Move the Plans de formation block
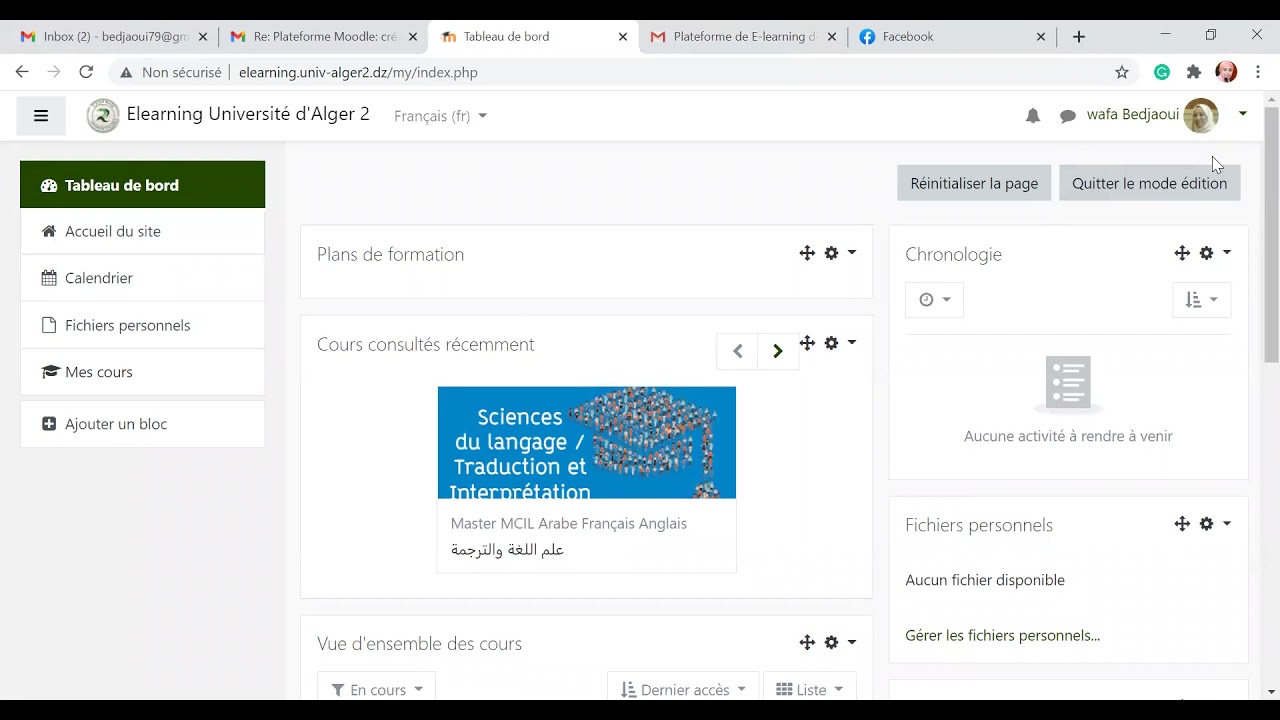Screen dimensions: 1280x720 pos(807,253)
